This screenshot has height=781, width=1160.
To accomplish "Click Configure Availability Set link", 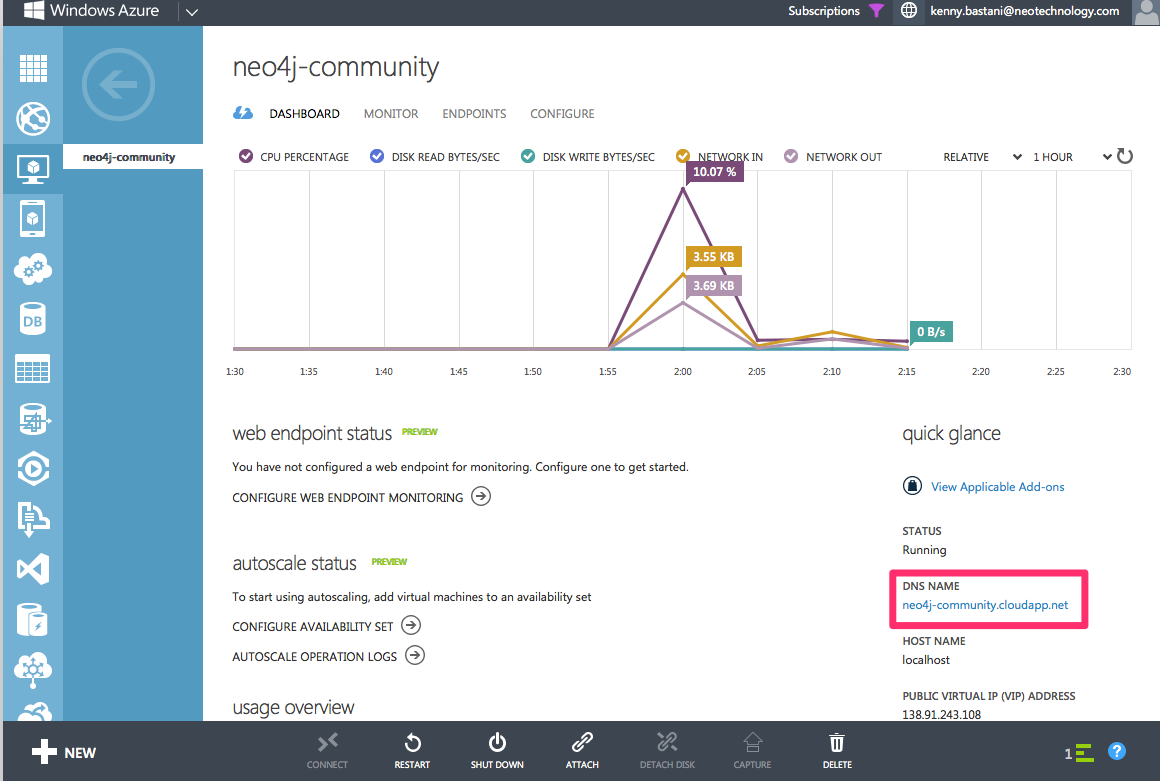I will [x=326, y=626].
